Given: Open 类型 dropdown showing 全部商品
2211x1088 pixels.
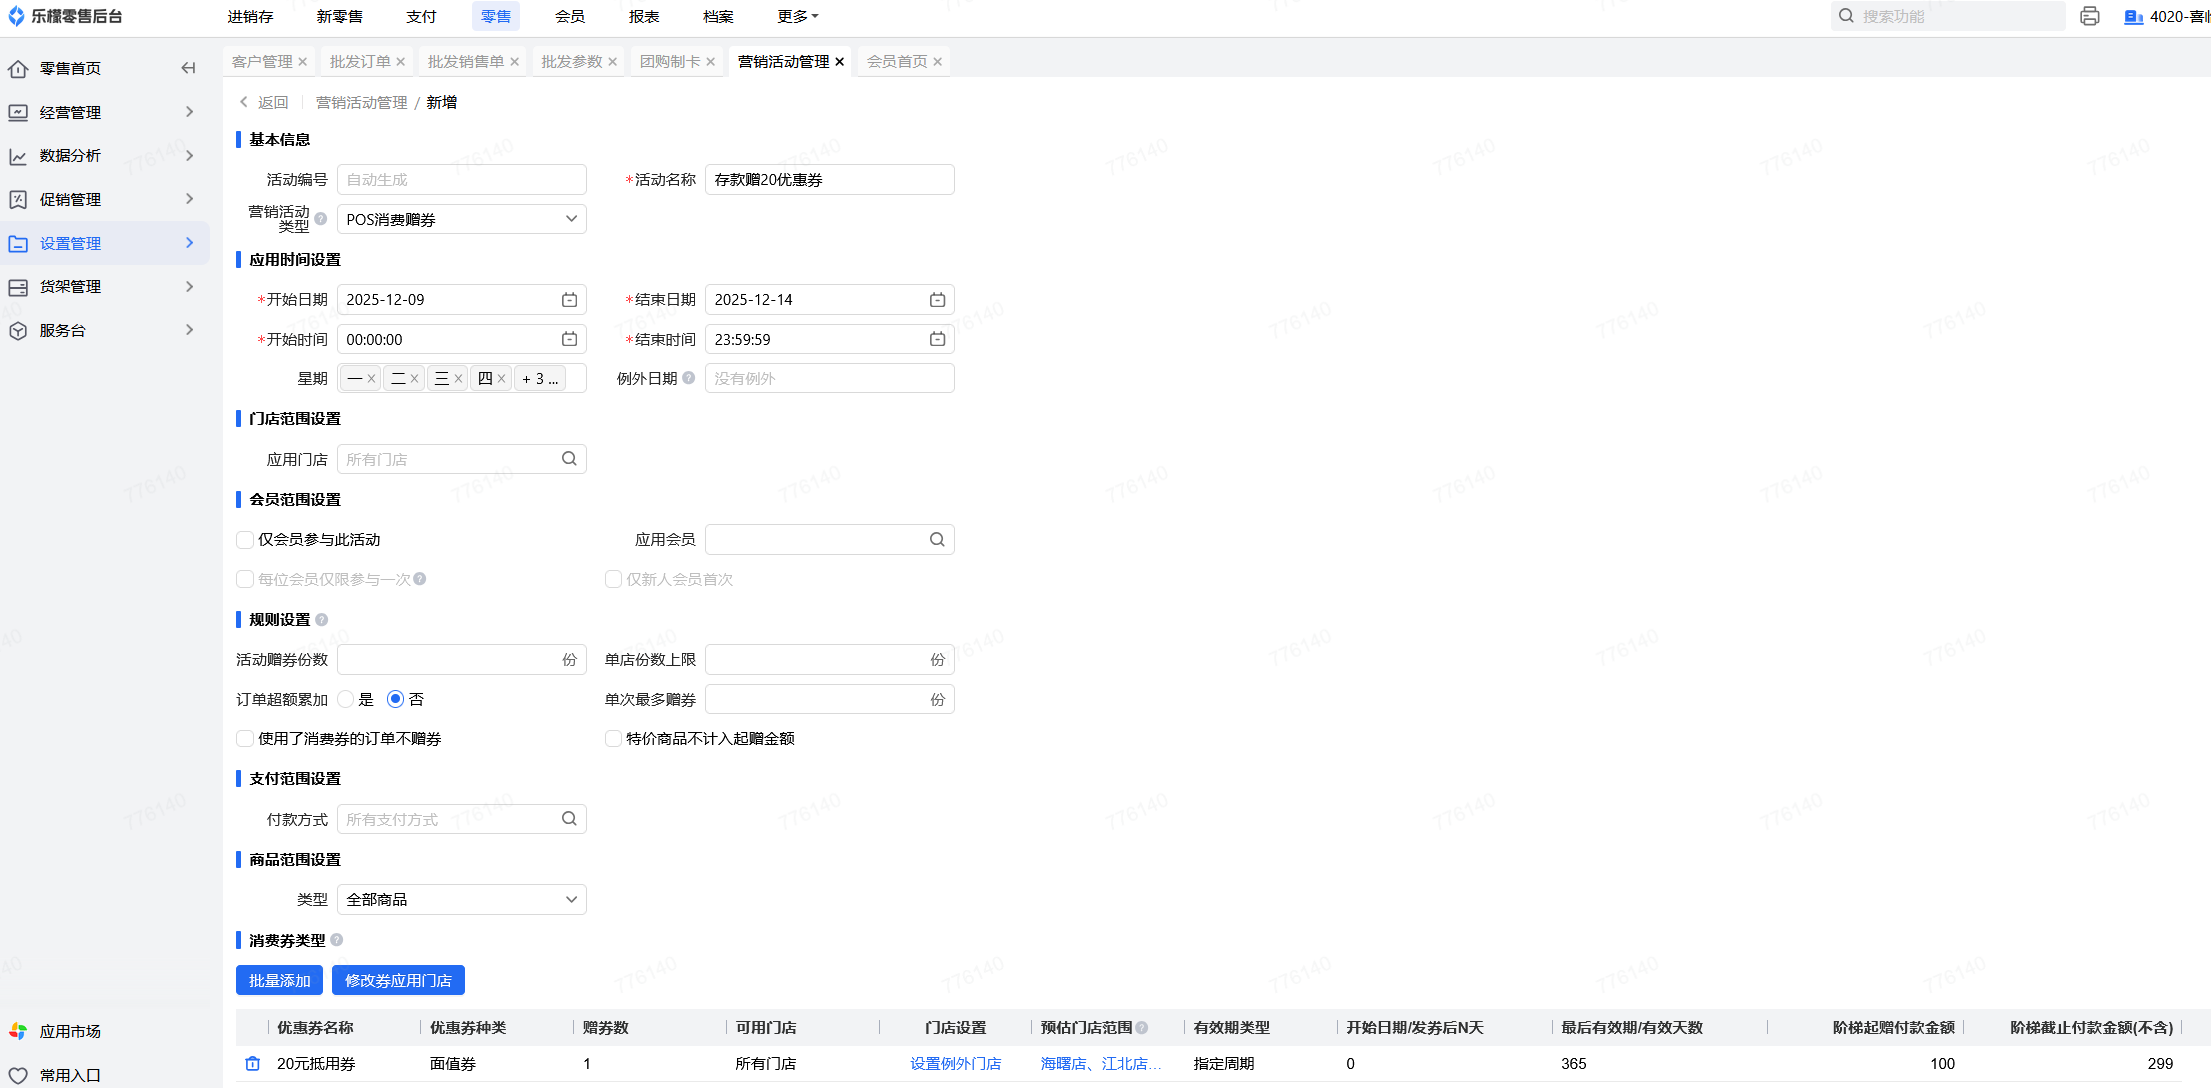Looking at the screenshot, I should pos(461,899).
